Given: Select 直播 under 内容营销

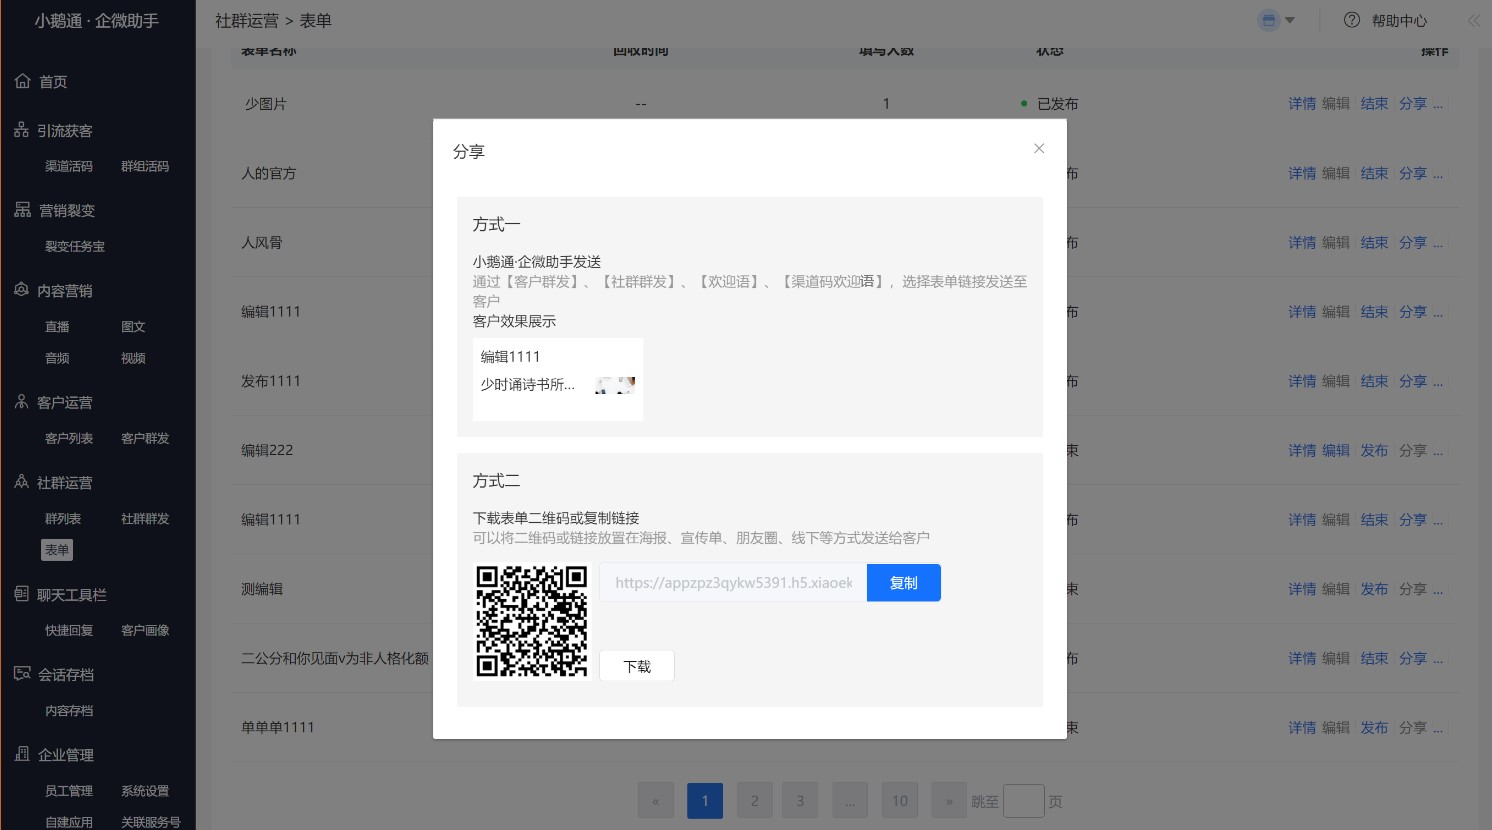Looking at the screenshot, I should 57,326.
